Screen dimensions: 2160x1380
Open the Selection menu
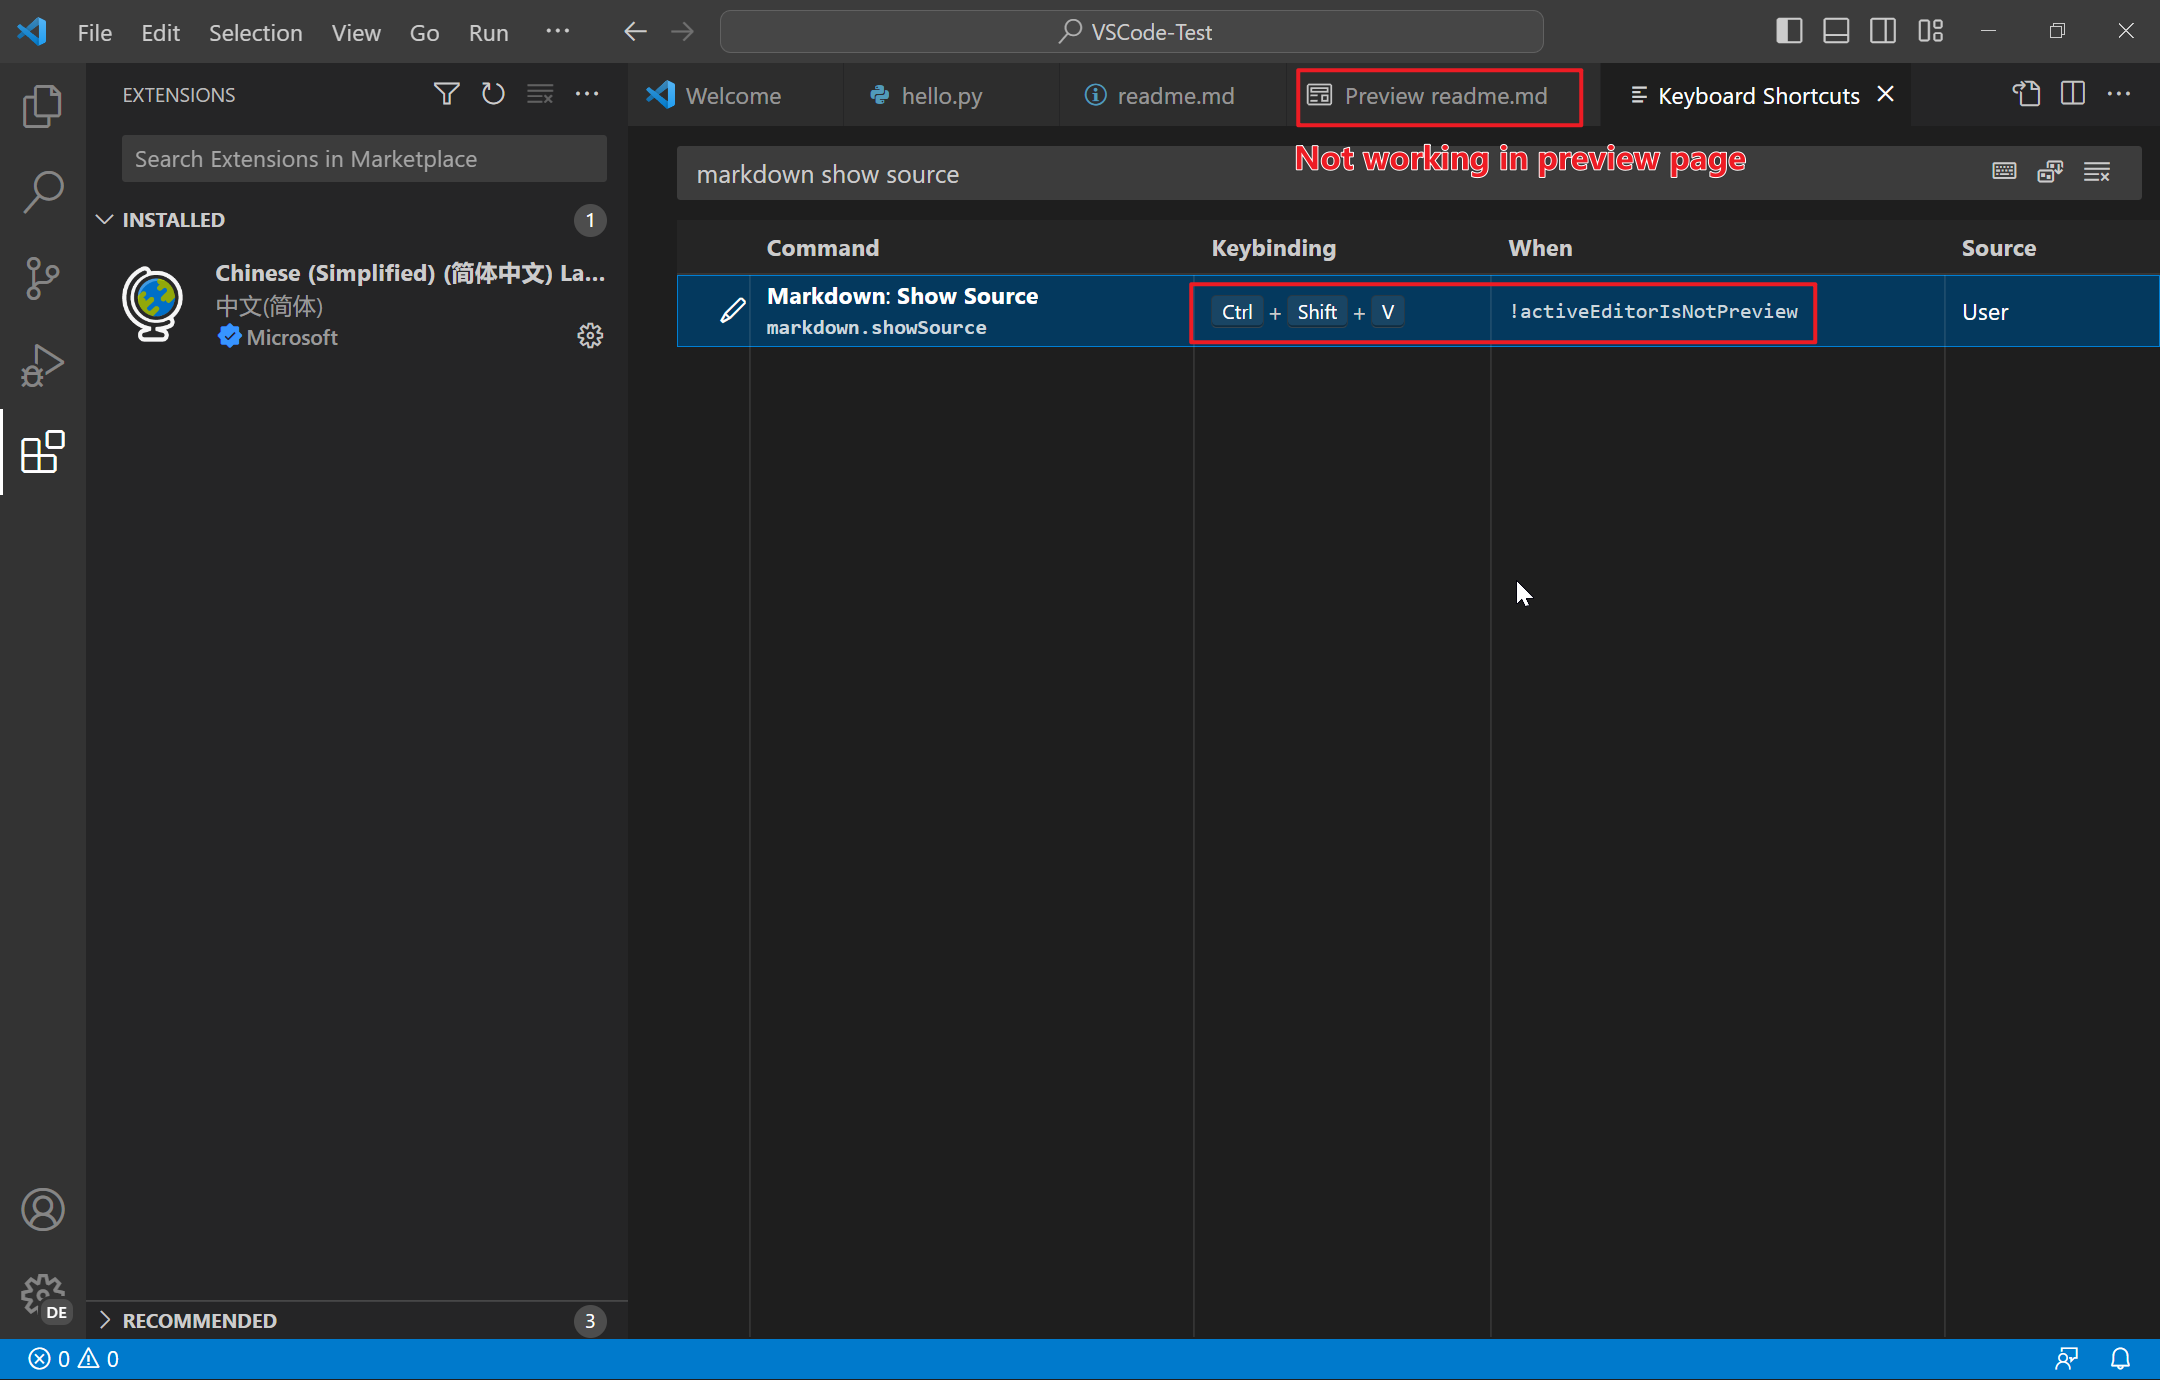click(256, 32)
